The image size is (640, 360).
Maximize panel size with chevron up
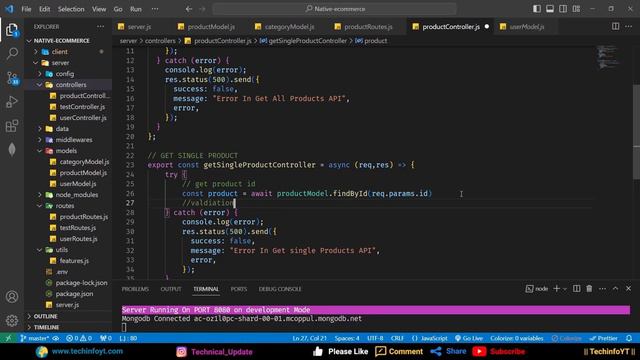(616, 289)
